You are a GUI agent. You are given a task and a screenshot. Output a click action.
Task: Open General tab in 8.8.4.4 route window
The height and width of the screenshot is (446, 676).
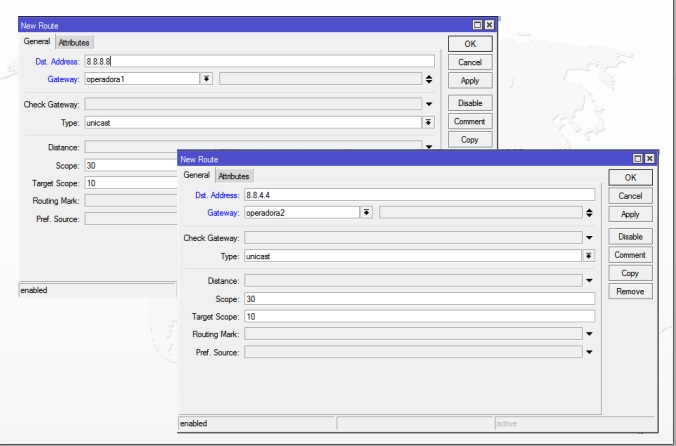197,175
